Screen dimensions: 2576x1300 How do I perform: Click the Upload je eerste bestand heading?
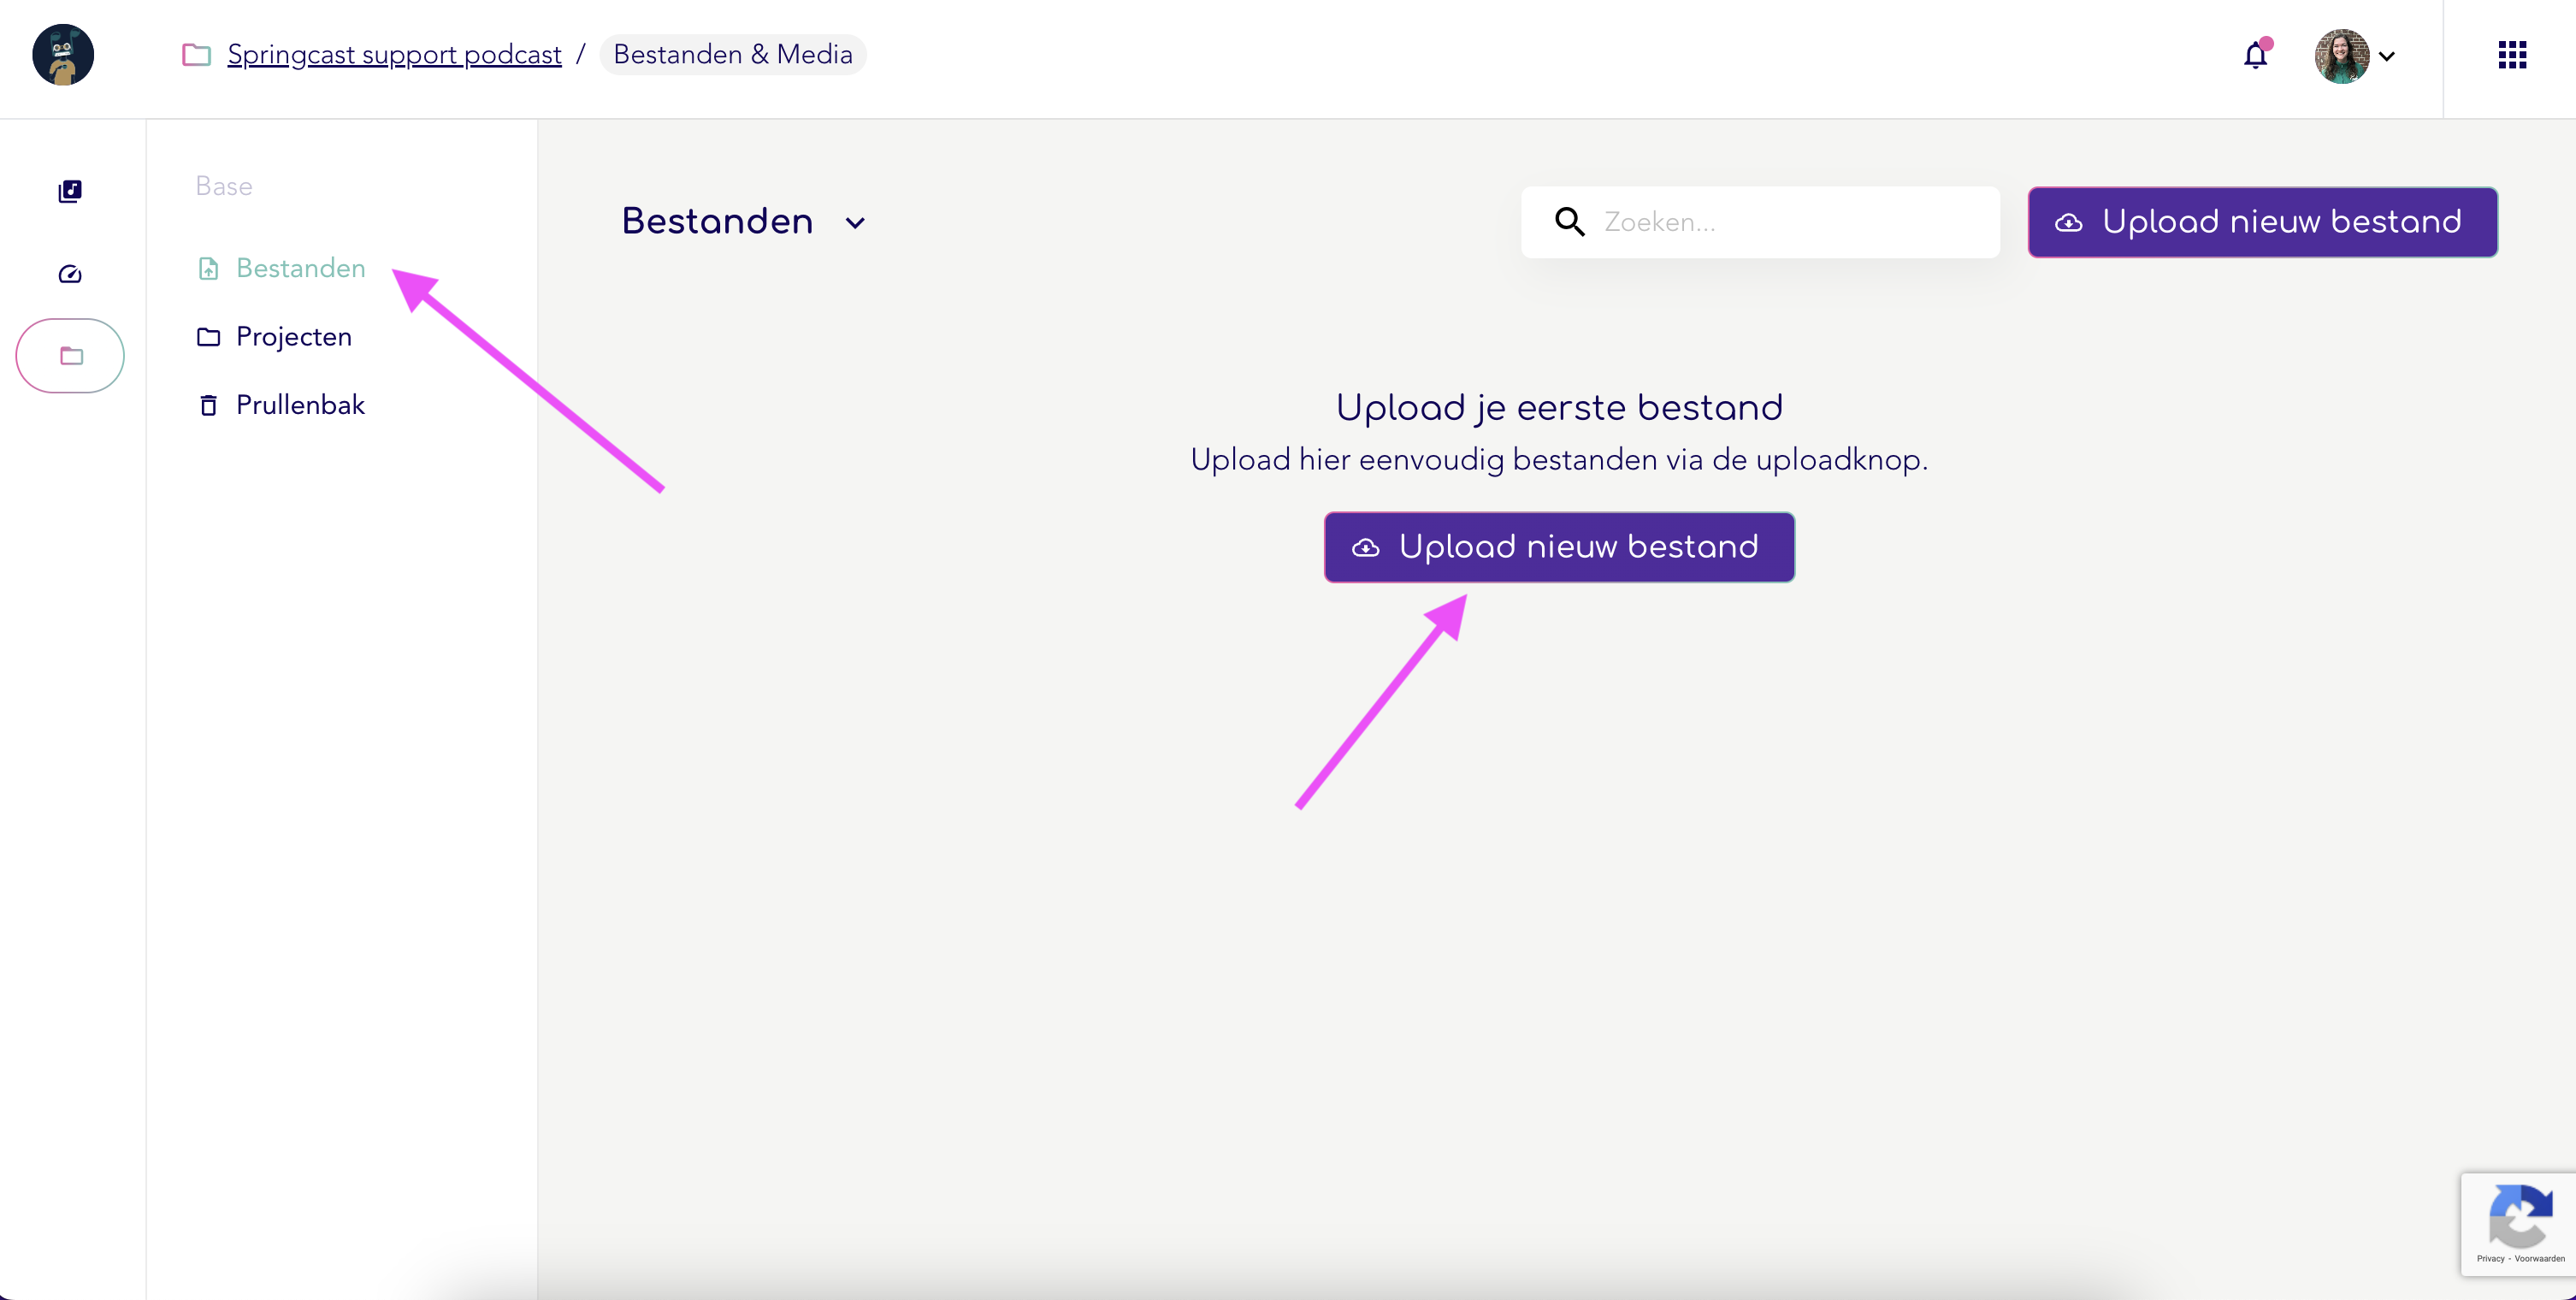tap(1559, 407)
